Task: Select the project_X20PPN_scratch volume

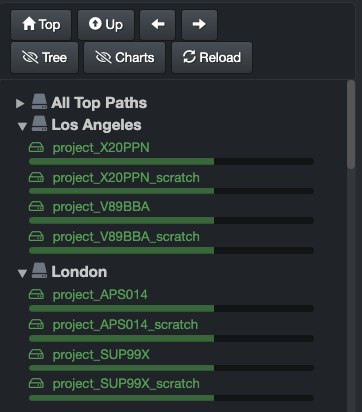Action: click(x=126, y=178)
